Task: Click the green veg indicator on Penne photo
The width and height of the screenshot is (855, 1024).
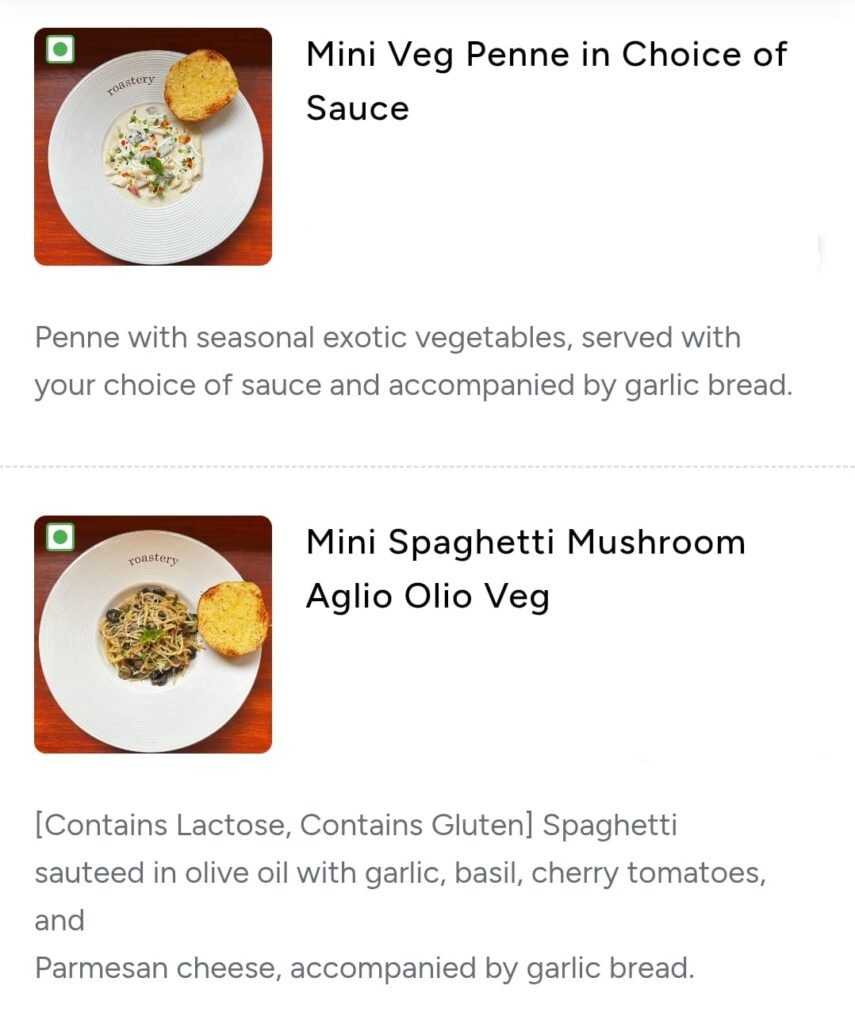Action: click(60, 49)
